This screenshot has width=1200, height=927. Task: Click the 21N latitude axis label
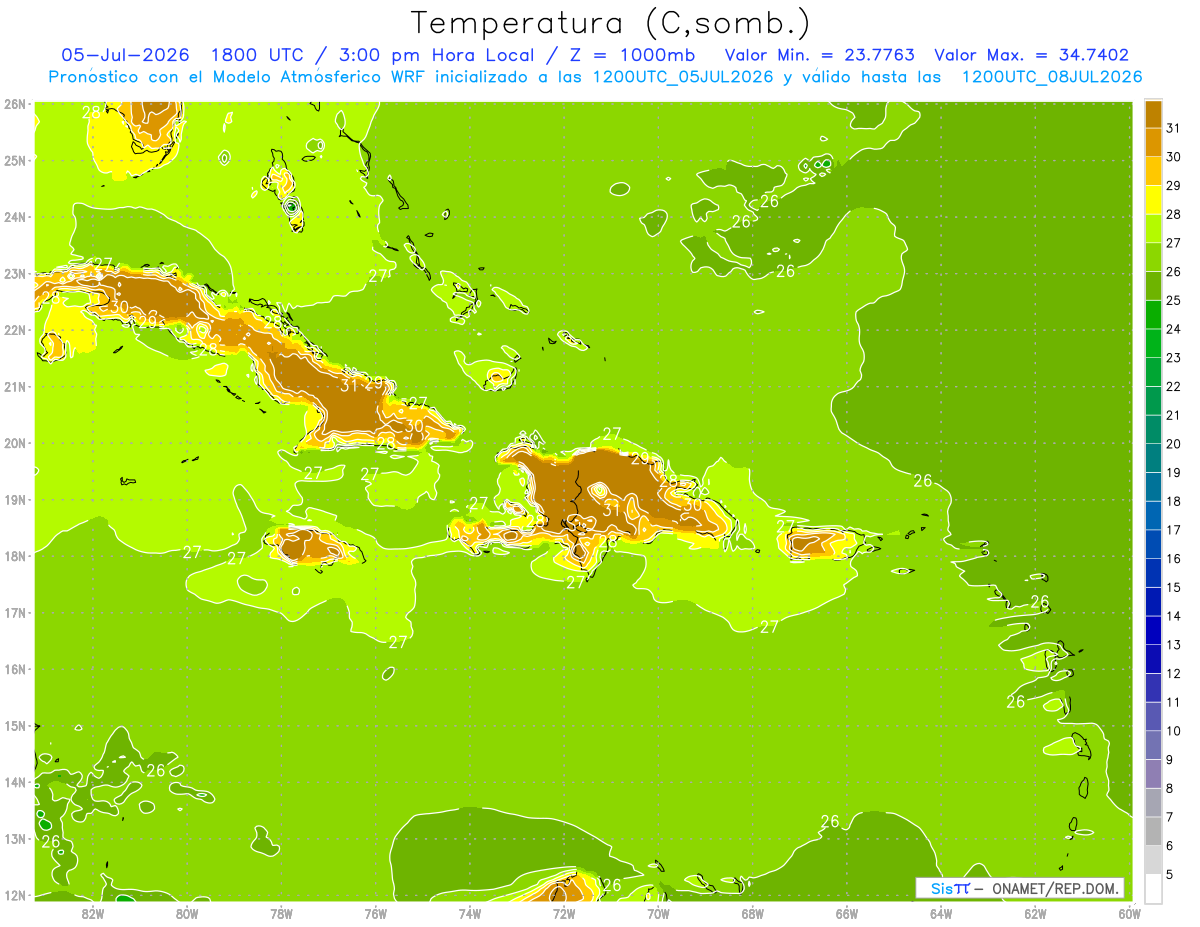point(15,387)
